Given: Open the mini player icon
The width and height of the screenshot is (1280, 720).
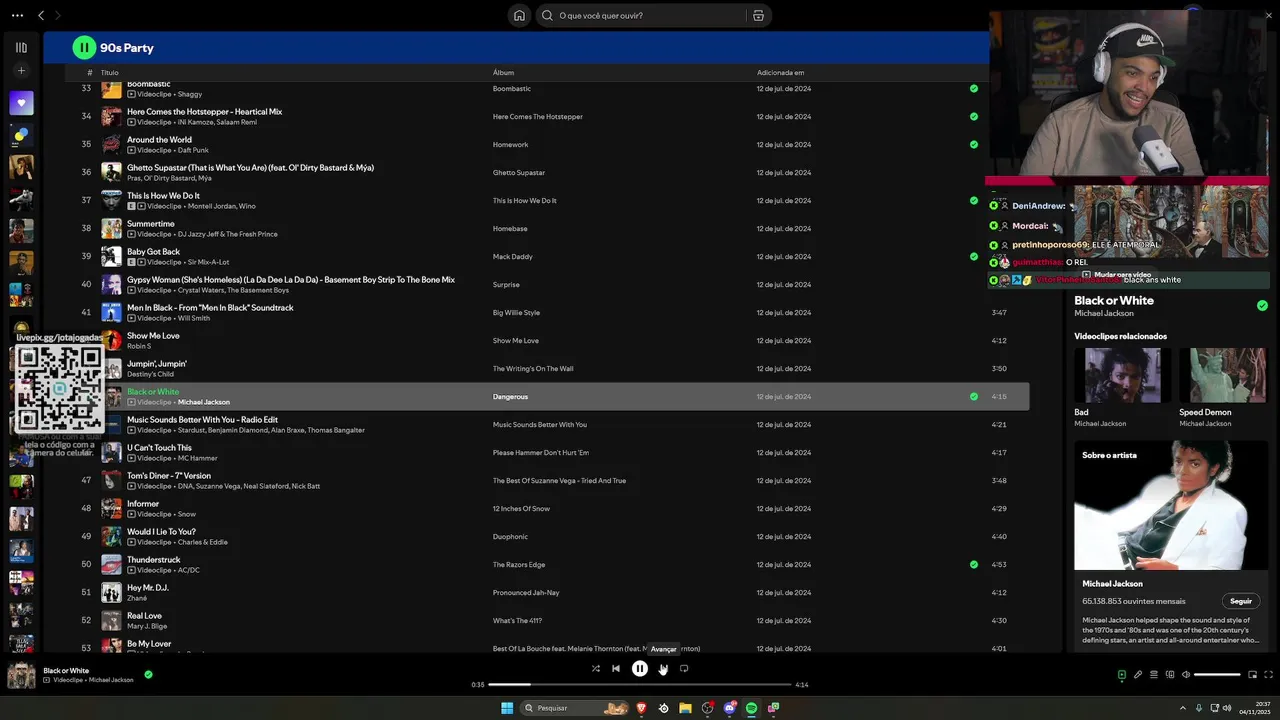Looking at the screenshot, I should [x=1253, y=675].
